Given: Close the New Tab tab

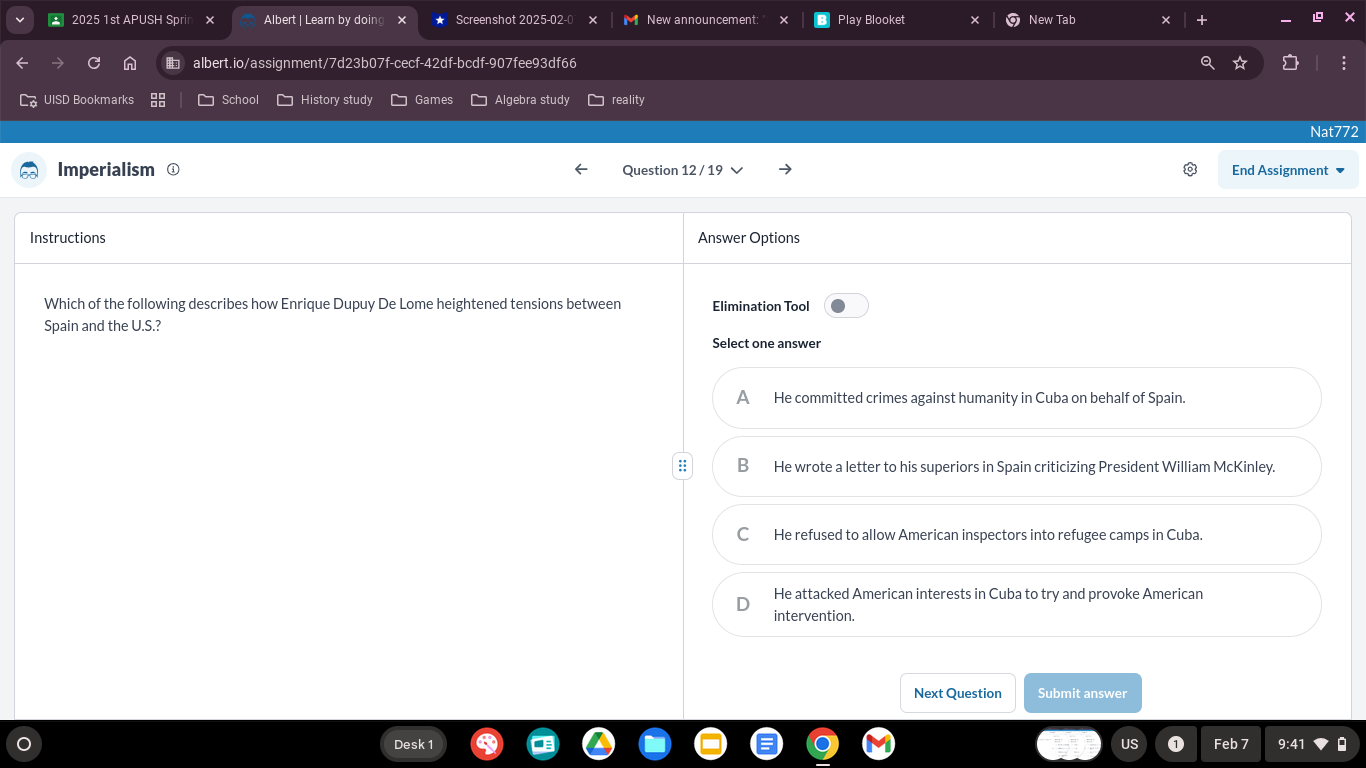Looking at the screenshot, I should 1166,20.
